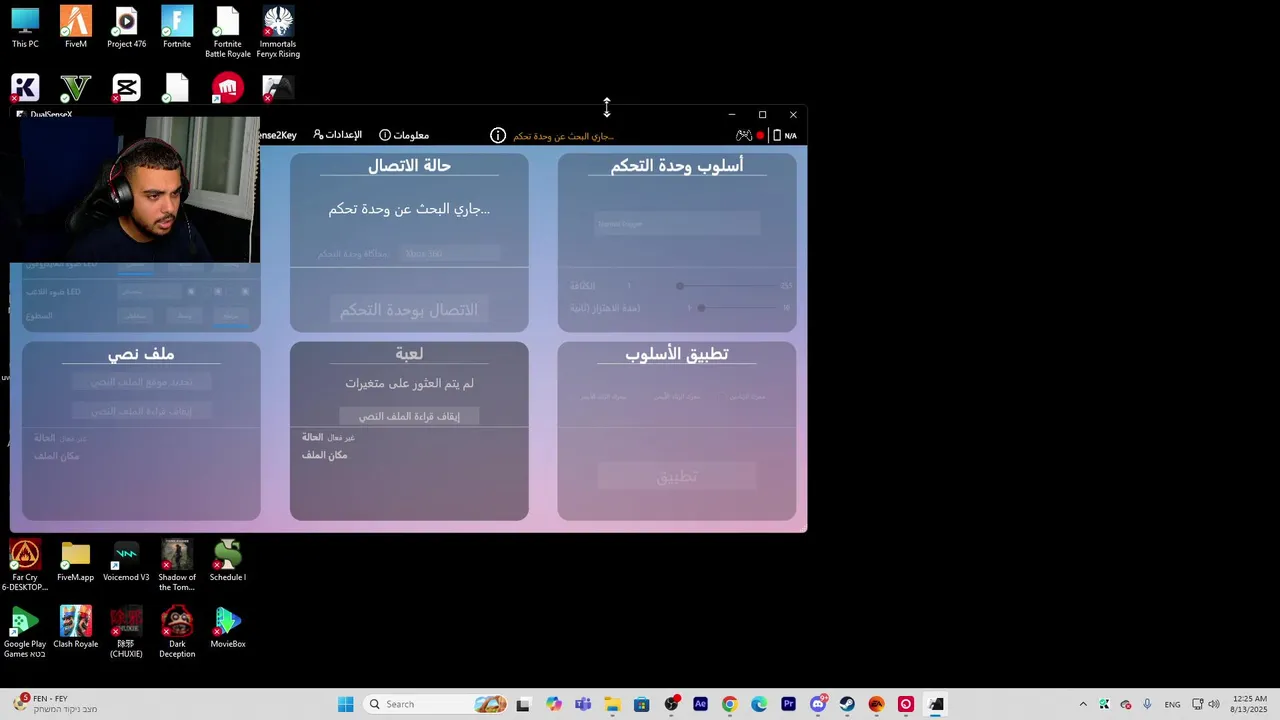Open Fortnite Battle Royale desktop file
Image resolution: width=1280 pixels, height=720 pixels.
(228, 31)
